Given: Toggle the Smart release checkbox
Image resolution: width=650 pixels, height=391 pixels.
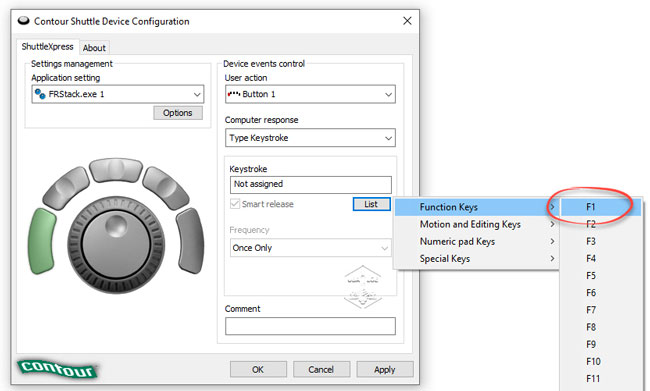Looking at the screenshot, I should [x=235, y=204].
